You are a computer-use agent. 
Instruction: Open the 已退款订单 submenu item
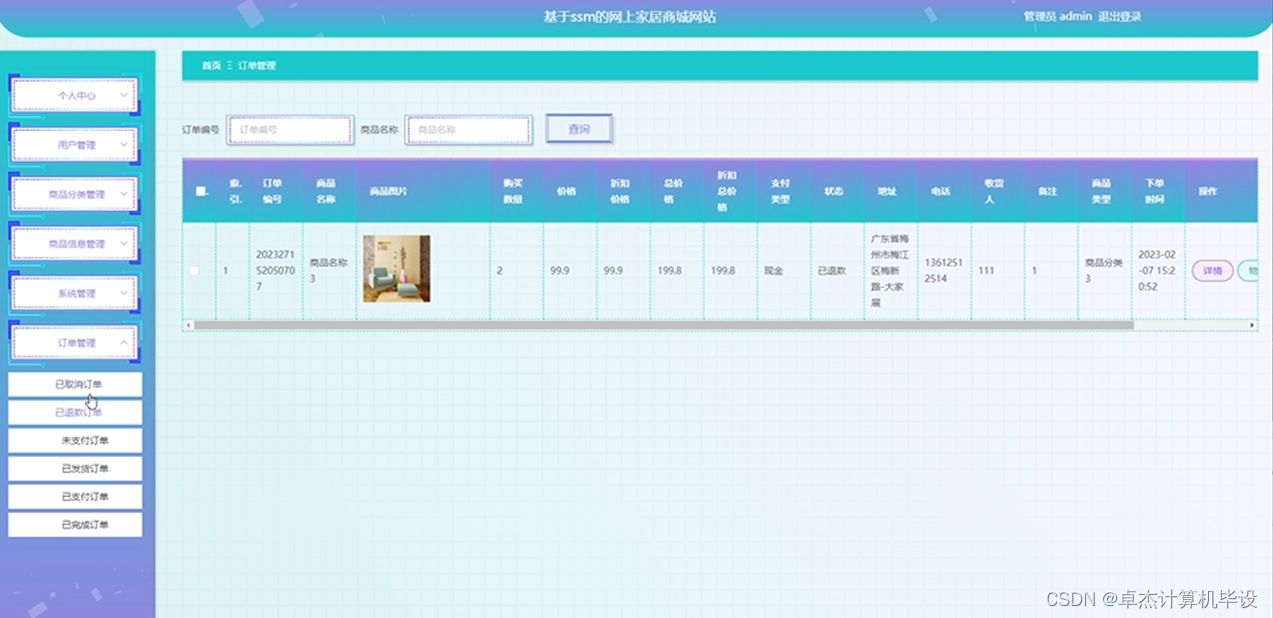(75, 412)
